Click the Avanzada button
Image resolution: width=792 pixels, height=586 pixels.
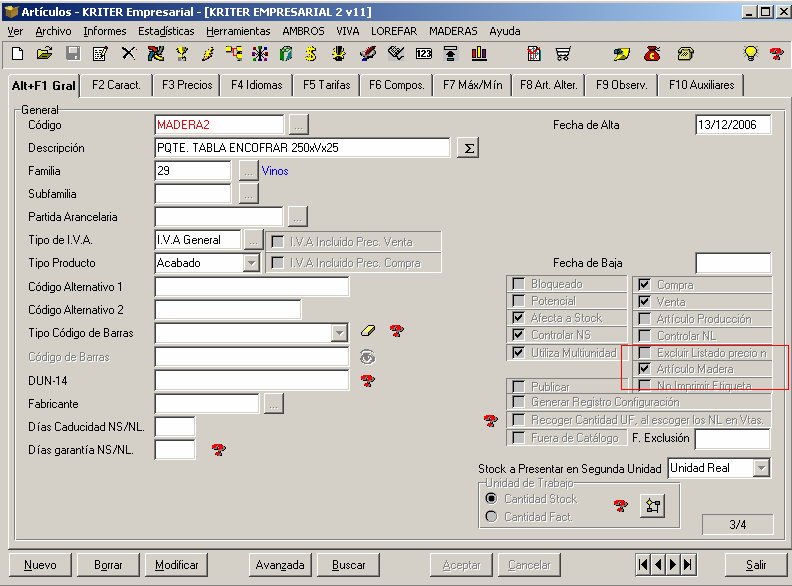(x=280, y=565)
